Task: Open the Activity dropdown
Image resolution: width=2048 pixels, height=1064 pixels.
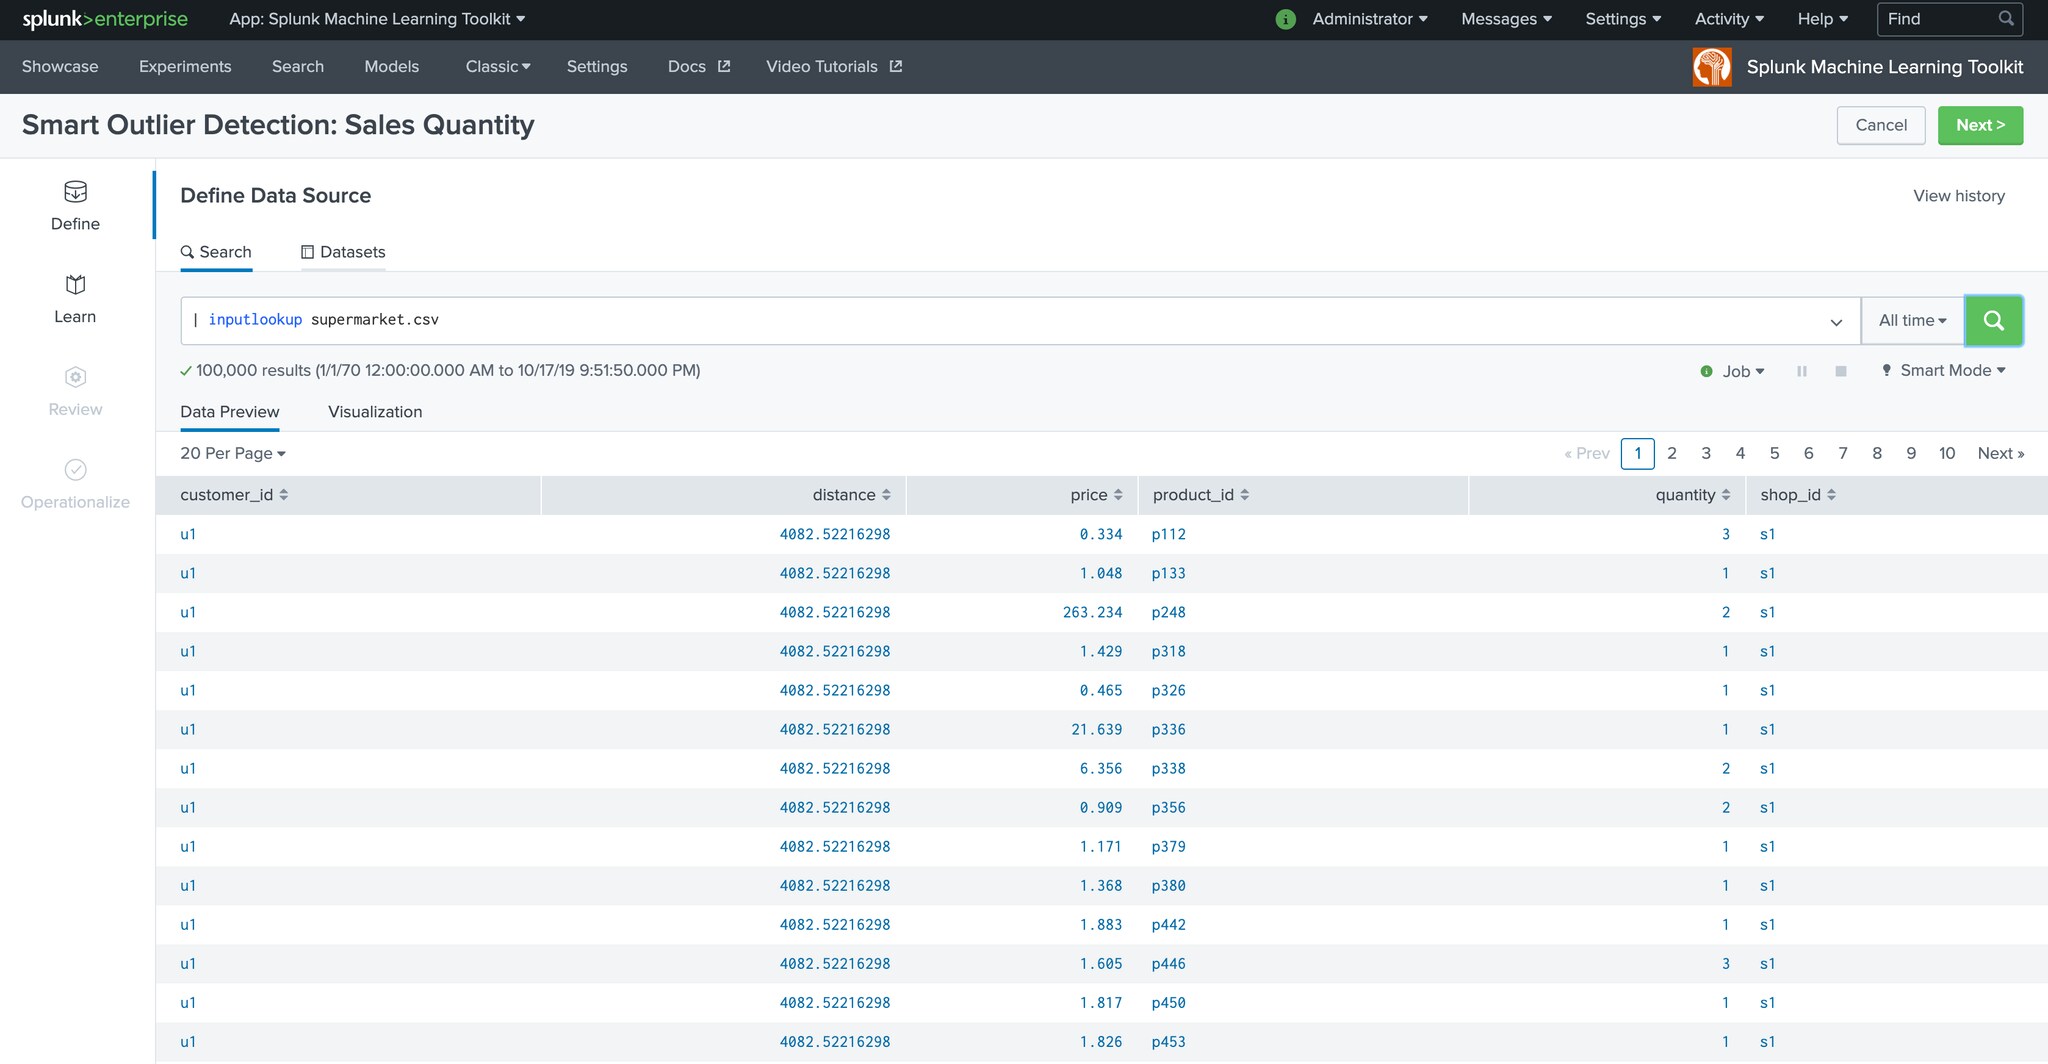Action: click(x=1729, y=19)
